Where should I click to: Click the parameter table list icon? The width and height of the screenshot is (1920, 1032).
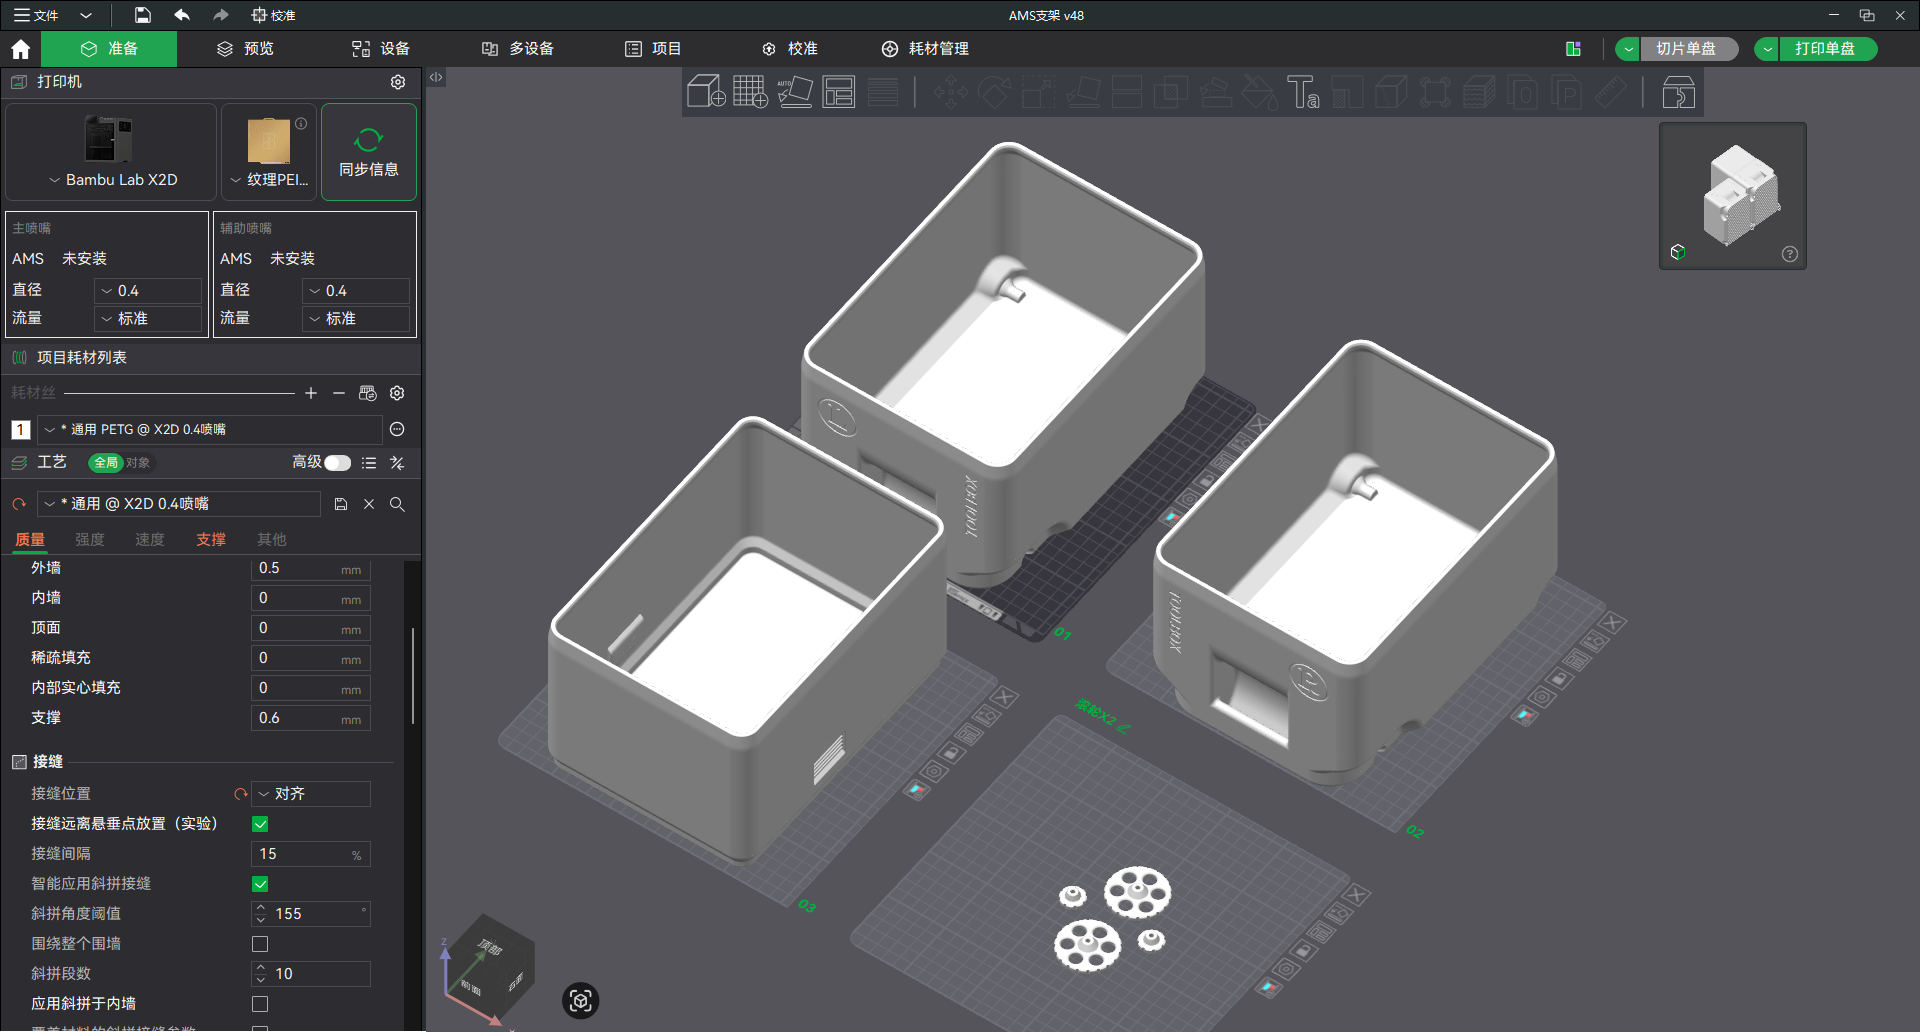pos(369,463)
